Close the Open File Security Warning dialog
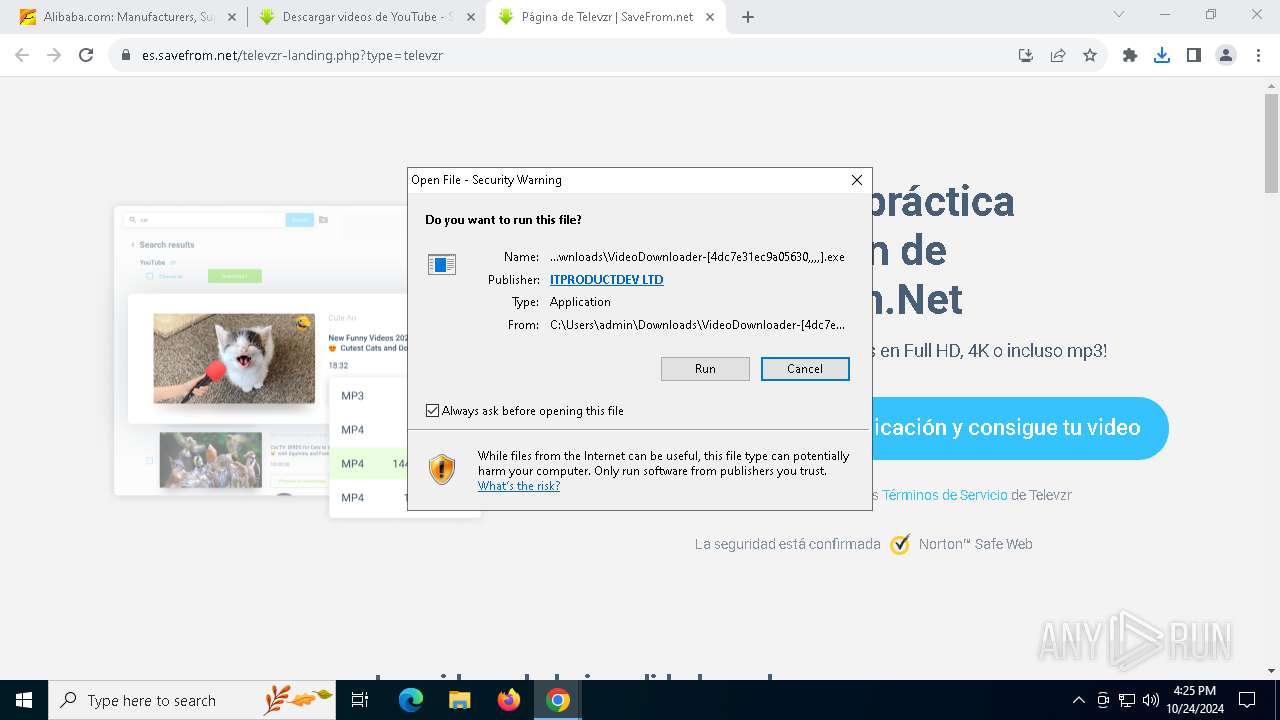Viewport: 1280px width, 720px height. coord(856,180)
